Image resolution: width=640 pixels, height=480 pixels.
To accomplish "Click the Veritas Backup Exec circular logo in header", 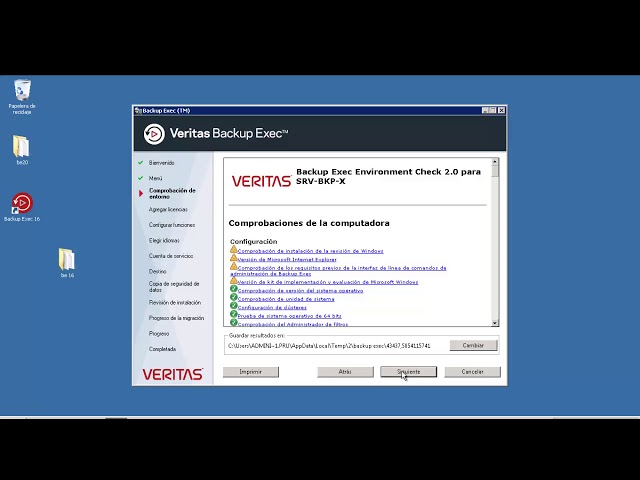I will tap(154, 134).
